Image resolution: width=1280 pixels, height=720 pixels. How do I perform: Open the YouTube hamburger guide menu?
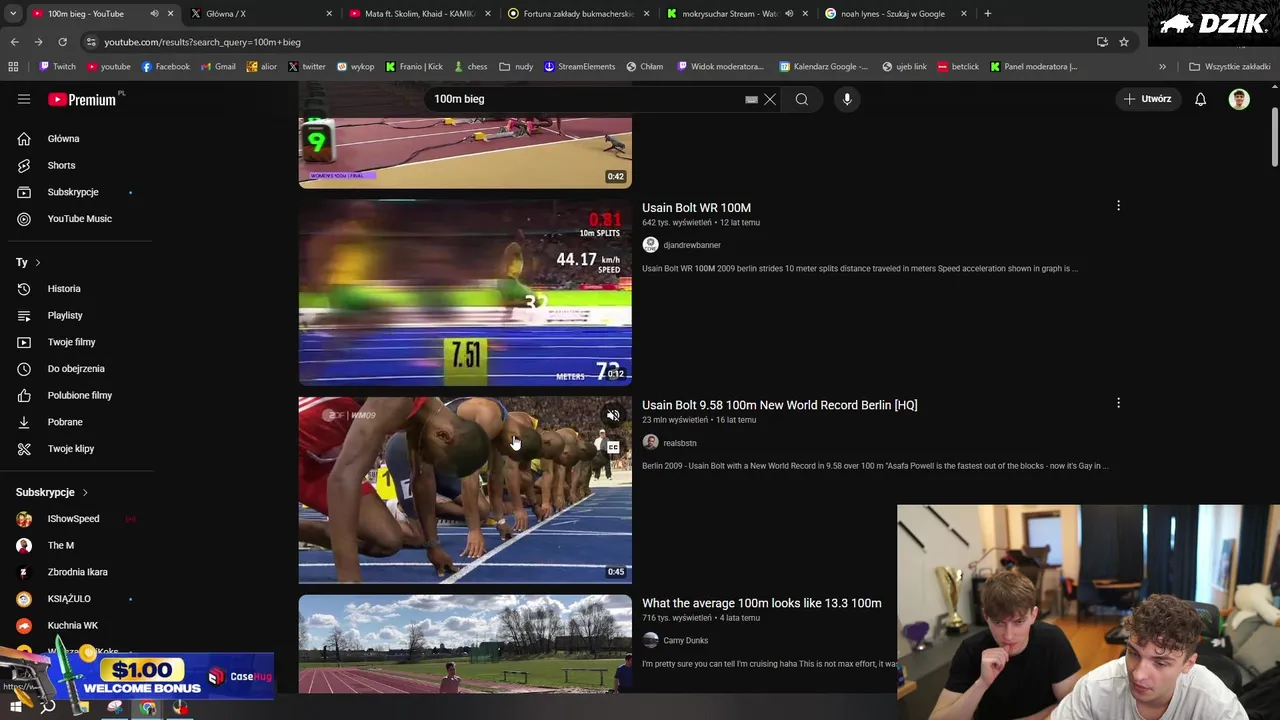(x=24, y=99)
